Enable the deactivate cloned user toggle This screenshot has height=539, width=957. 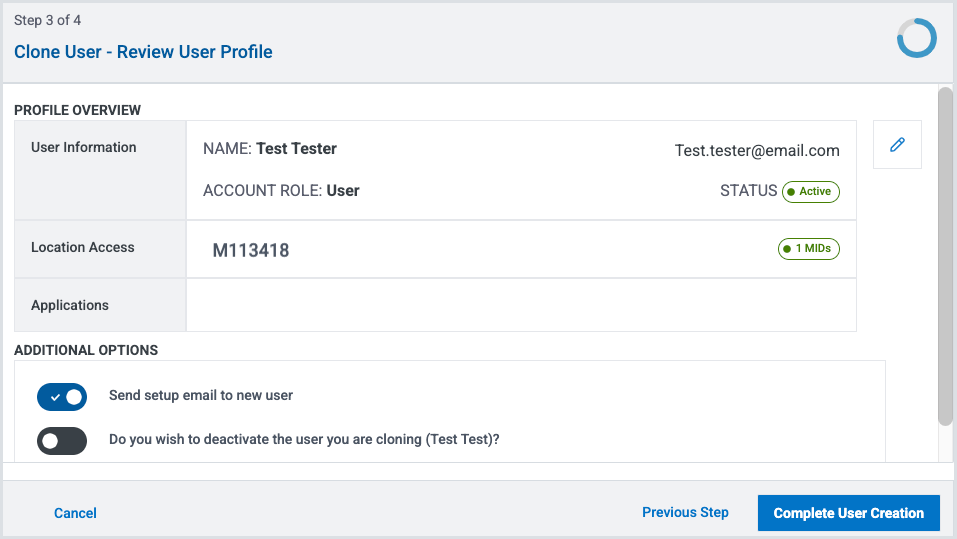(62, 440)
